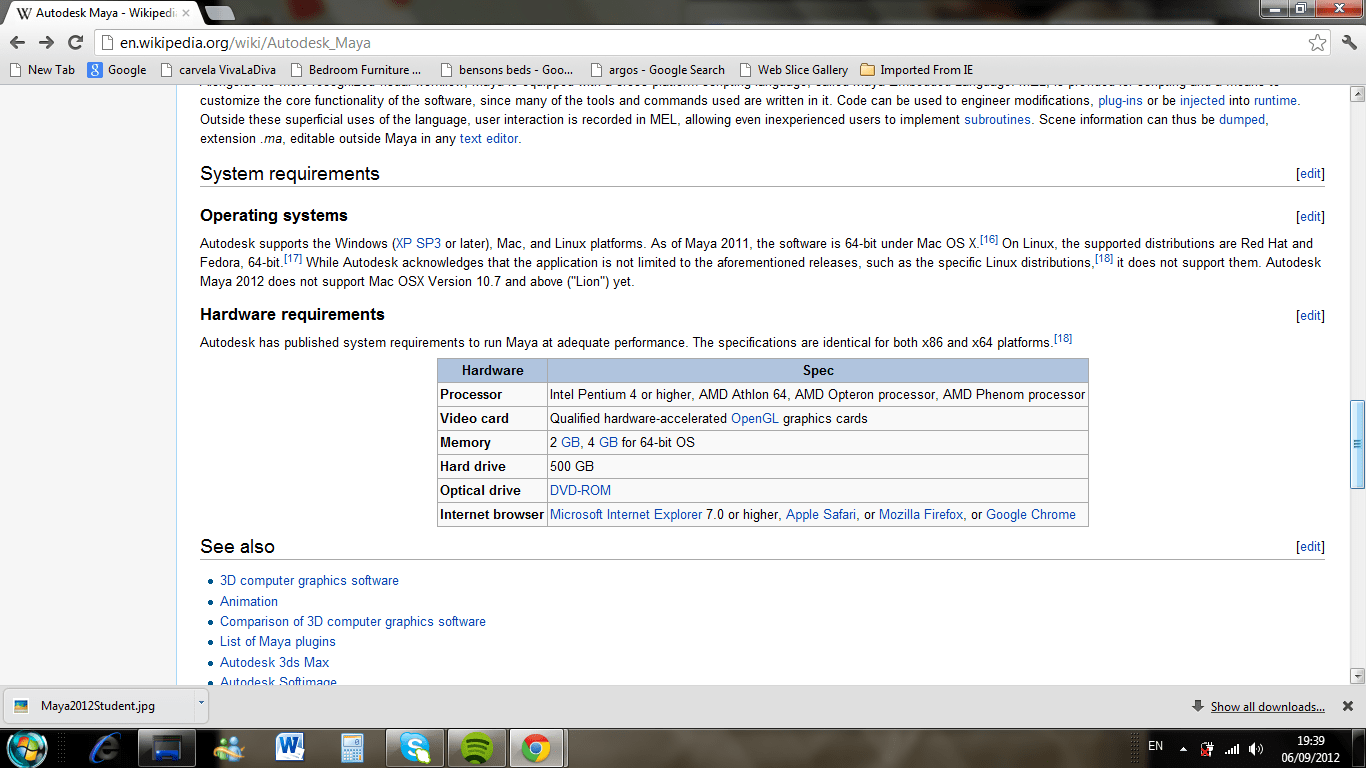The height and width of the screenshot is (768, 1366).
Task: Go forward with the forward arrow
Action: pyautogui.click(x=46, y=42)
